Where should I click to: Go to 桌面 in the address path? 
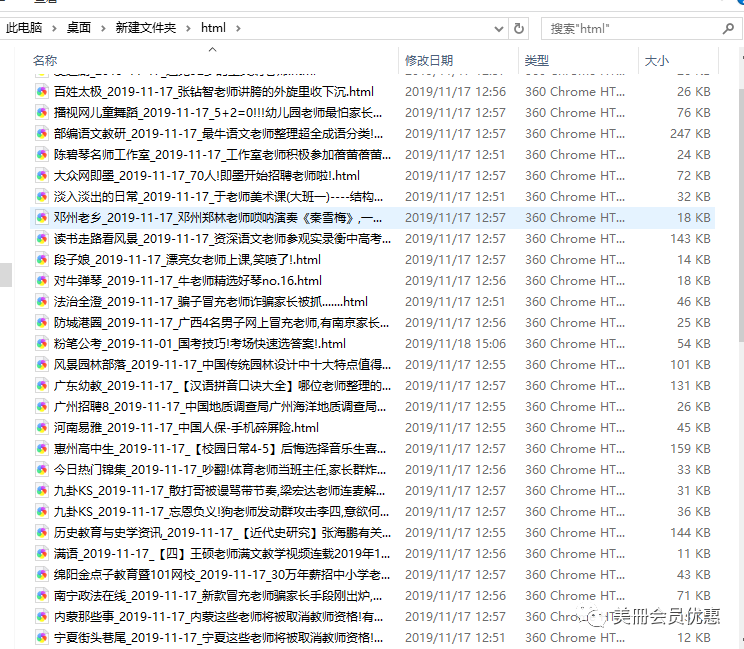click(79, 28)
